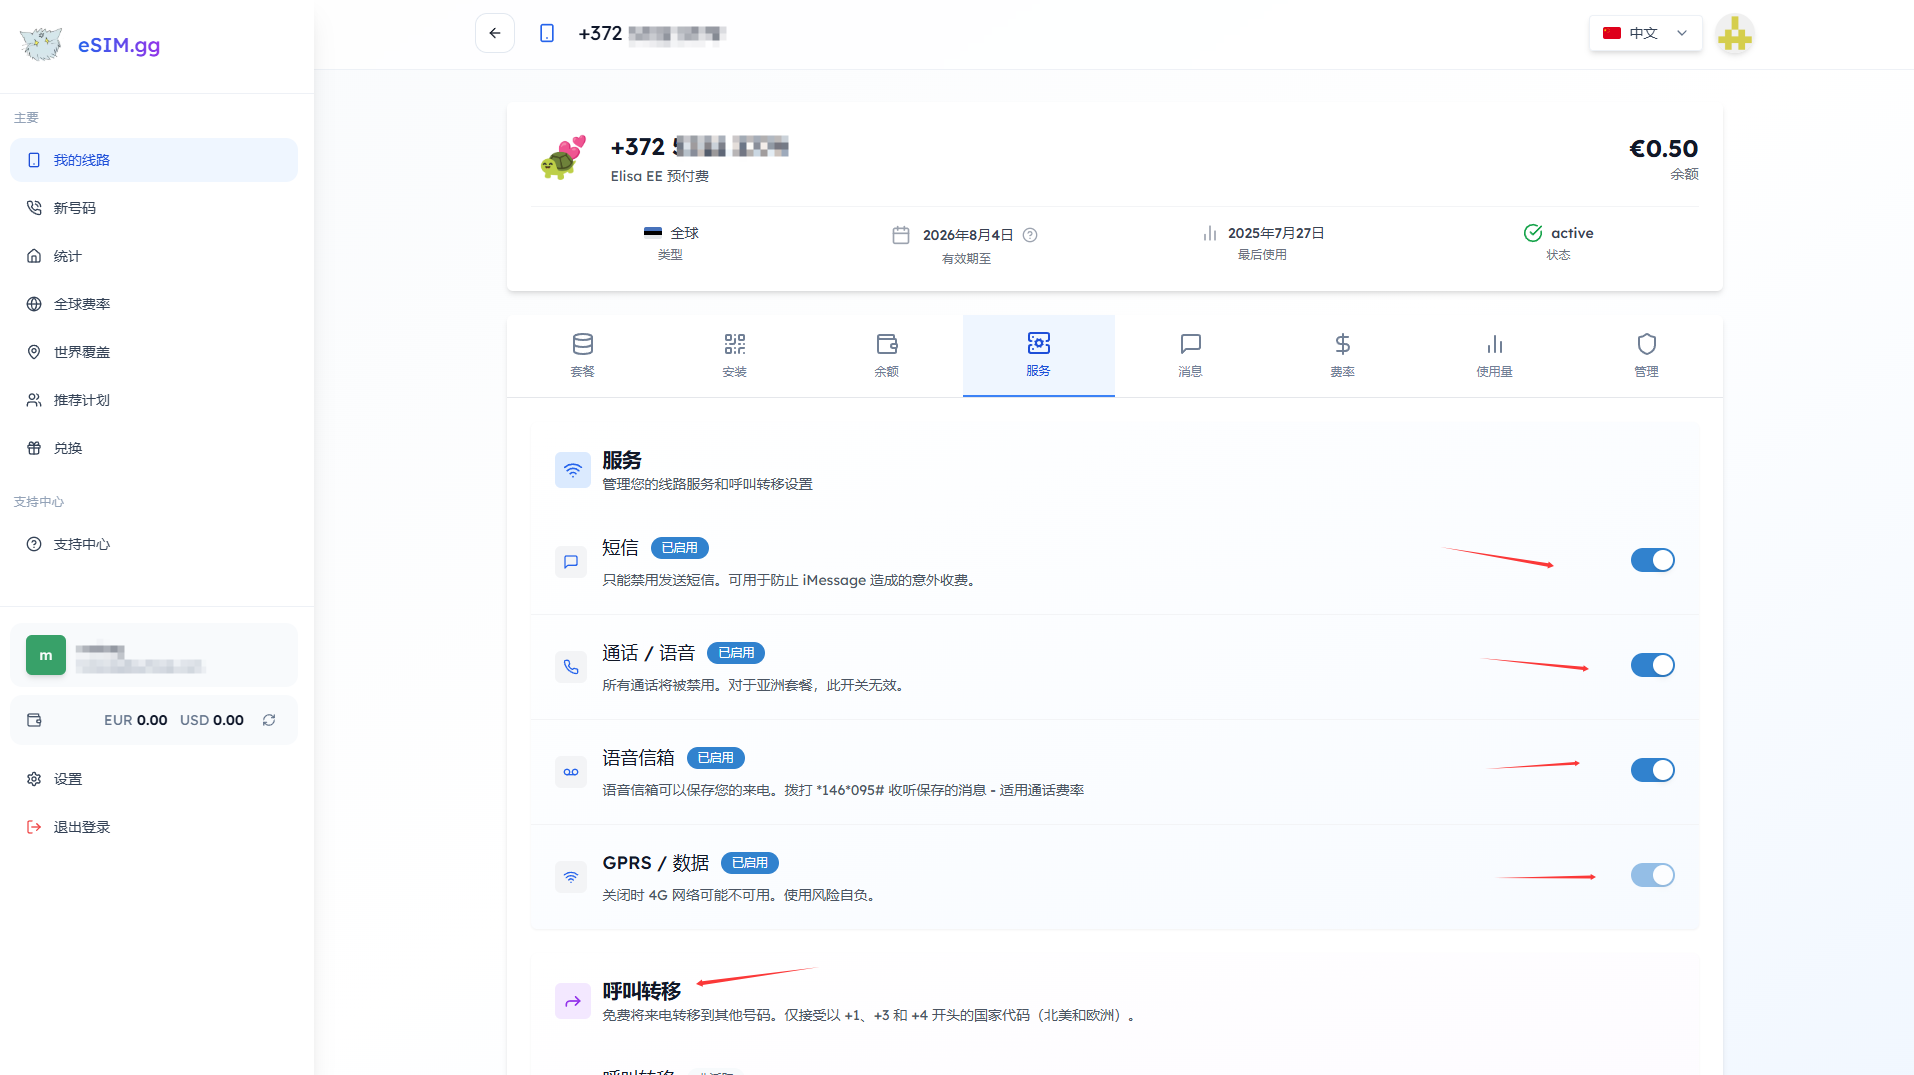Open the 中文 language dropdown
This screenshot has height=1075, width=1914.
pyautogui.click(x=1645, y=33)
